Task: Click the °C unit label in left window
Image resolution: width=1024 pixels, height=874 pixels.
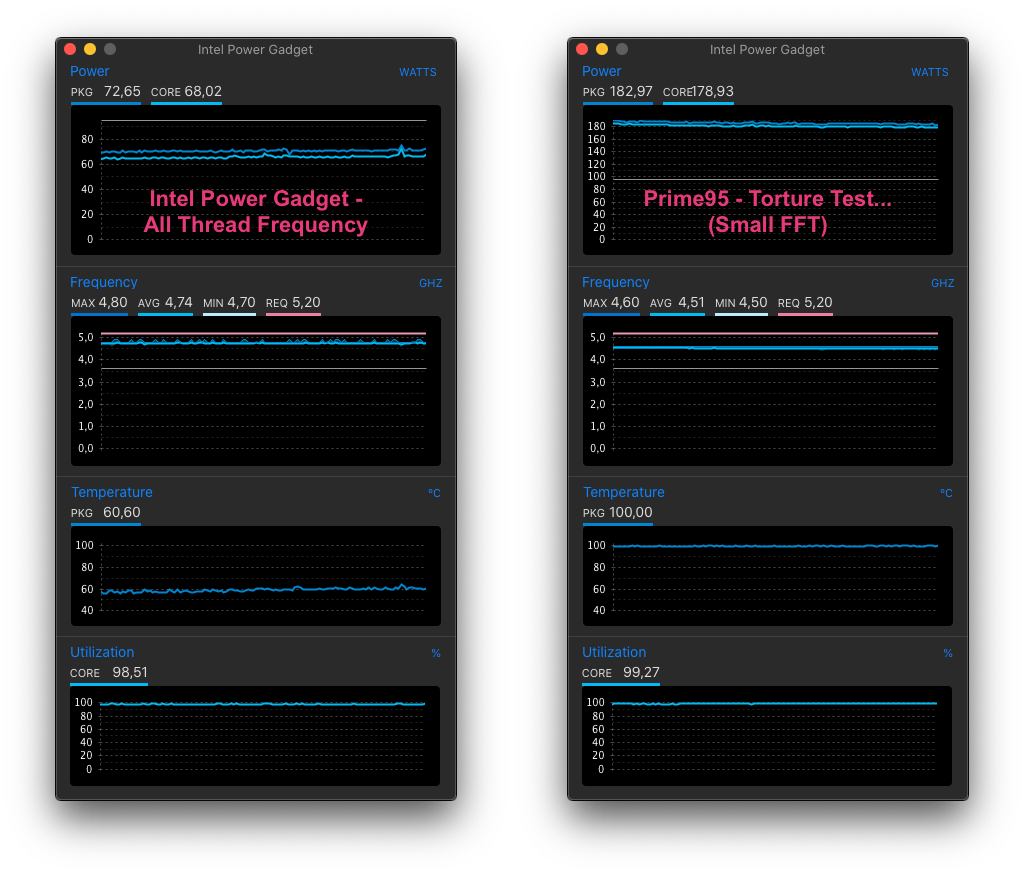Action: [434, 493]
